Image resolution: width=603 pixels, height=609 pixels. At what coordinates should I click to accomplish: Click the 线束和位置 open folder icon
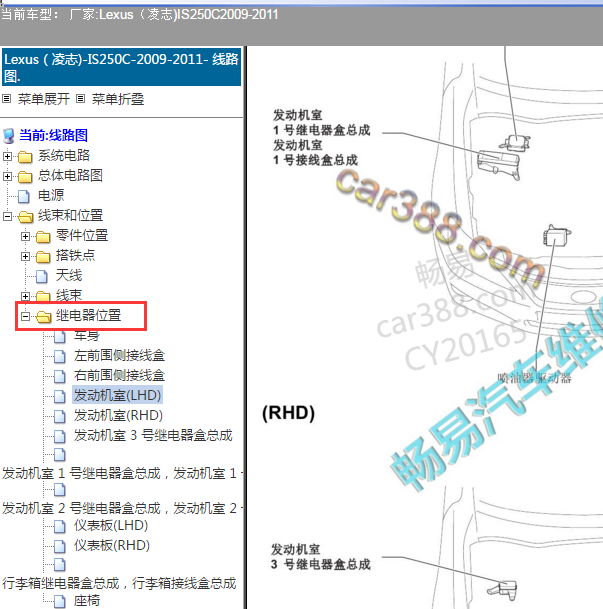26,217
